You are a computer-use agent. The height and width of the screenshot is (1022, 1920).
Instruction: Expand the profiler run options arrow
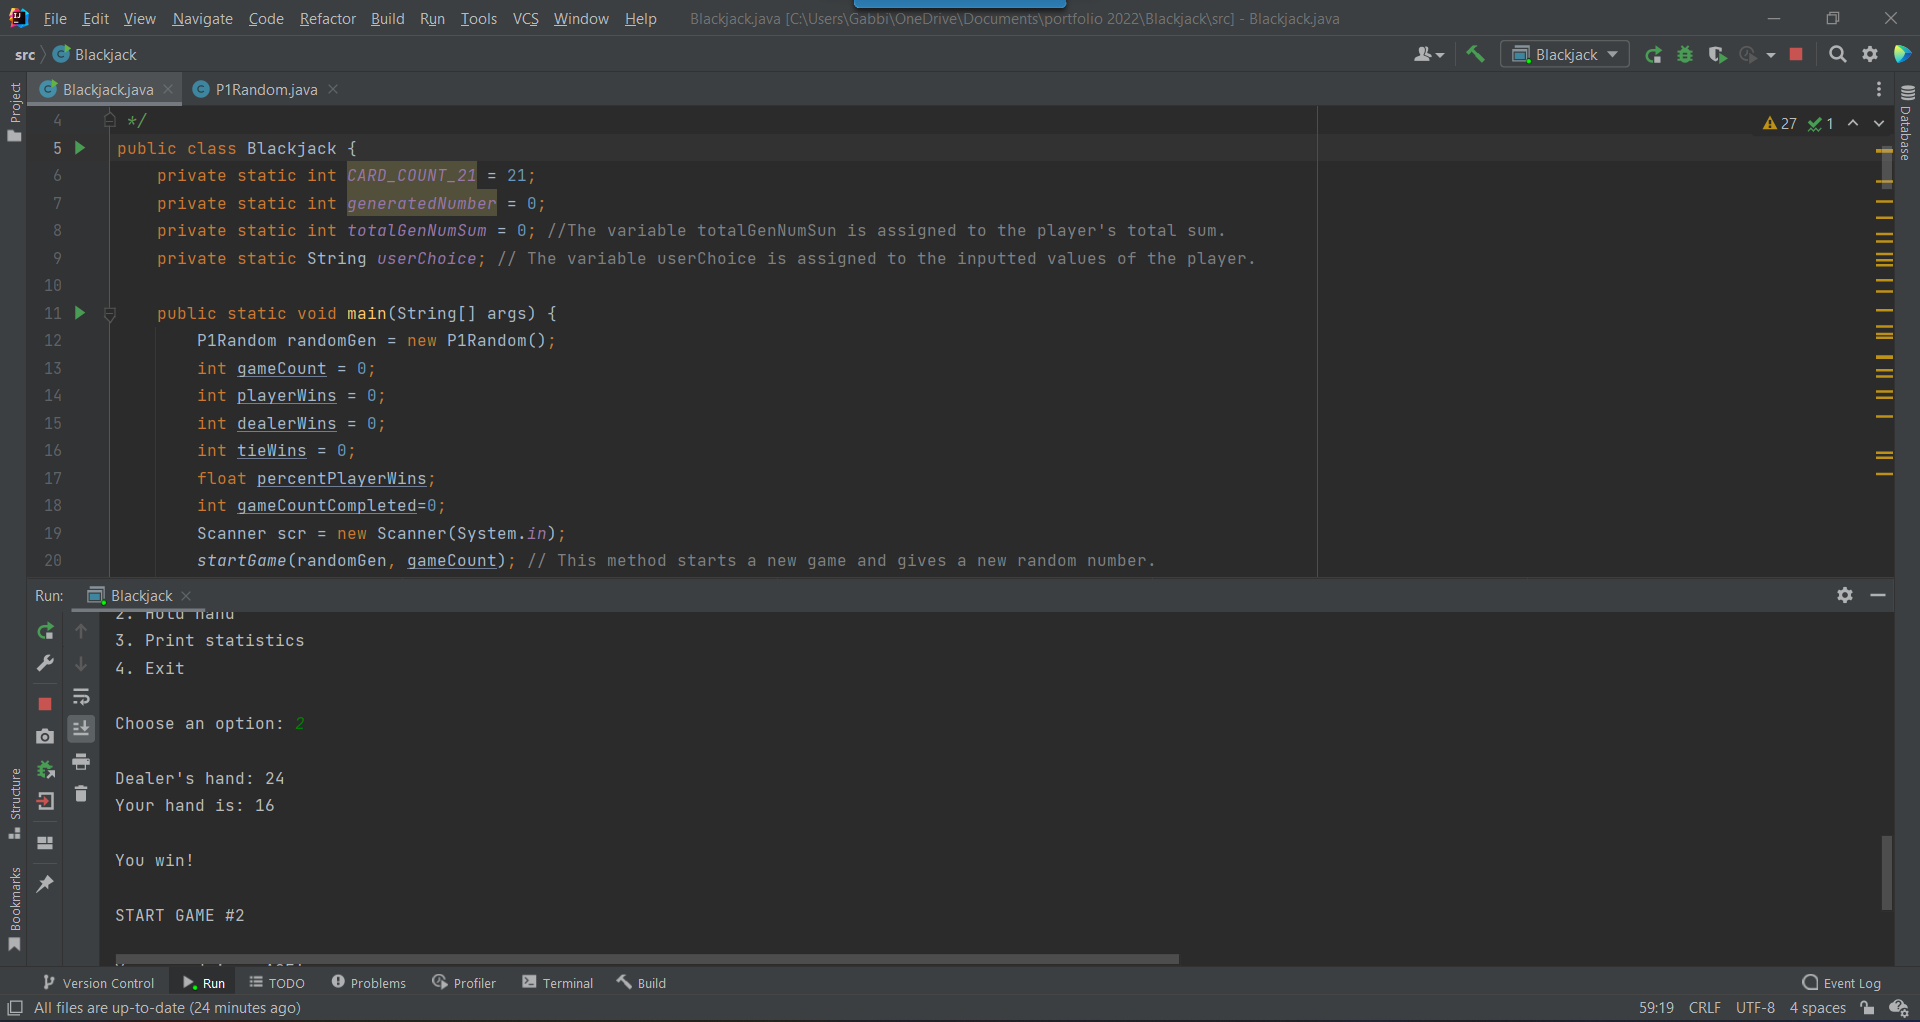(1771, 55)
